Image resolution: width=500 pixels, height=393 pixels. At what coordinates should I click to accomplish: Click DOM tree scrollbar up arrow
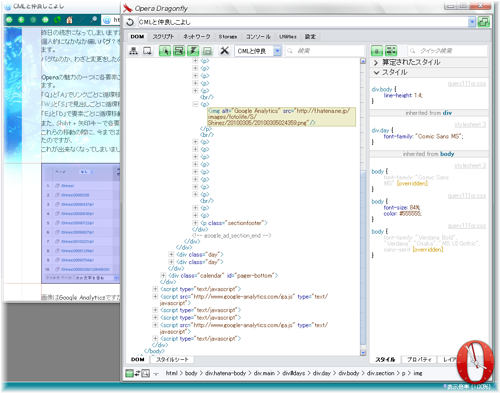[363, 61]
